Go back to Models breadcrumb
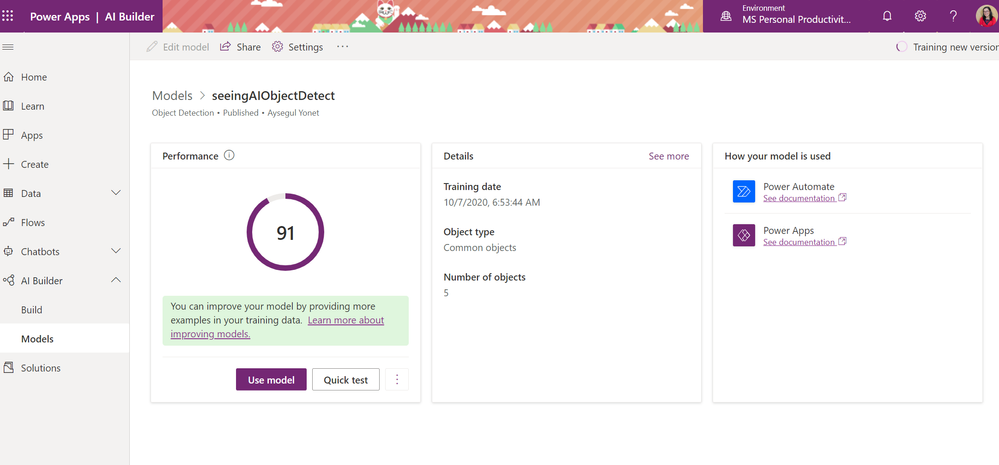Viewport: 999px width, 465px height. [x=172, y=96]
